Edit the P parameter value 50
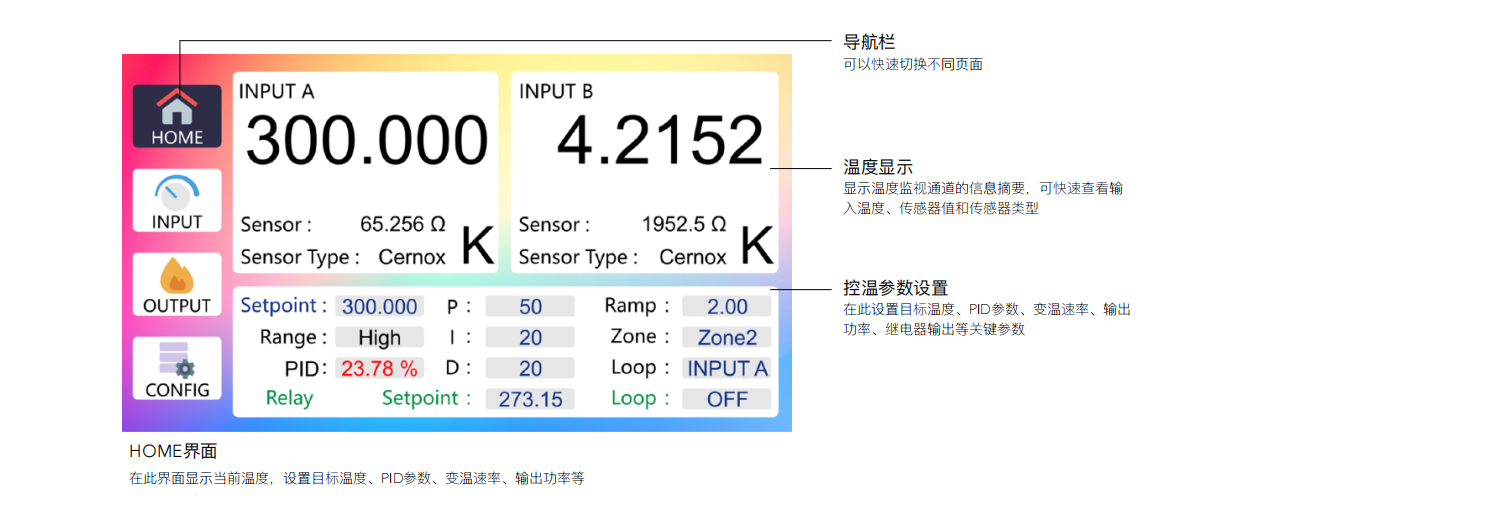Screen dimensions: 1508x518 [x=530, y=306]
